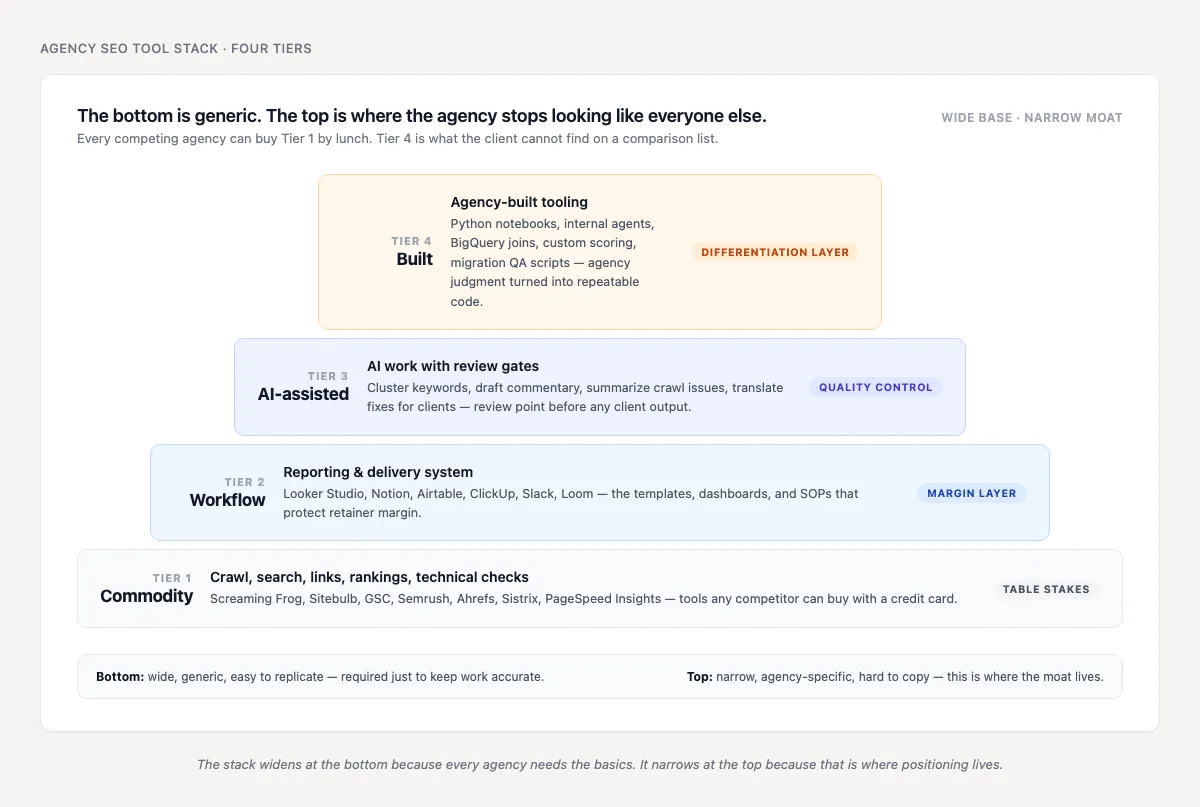1200x807 pixels.
Task: Select the 'Commodity' tier name
Action: 147,596
